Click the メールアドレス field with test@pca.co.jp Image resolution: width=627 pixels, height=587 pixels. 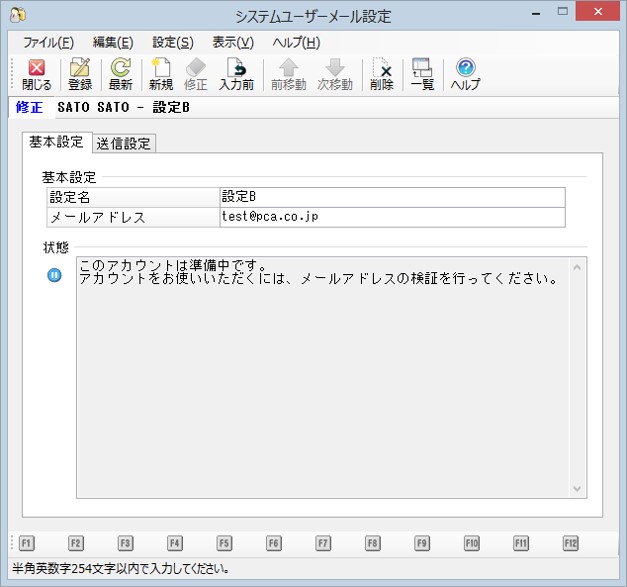391,217
